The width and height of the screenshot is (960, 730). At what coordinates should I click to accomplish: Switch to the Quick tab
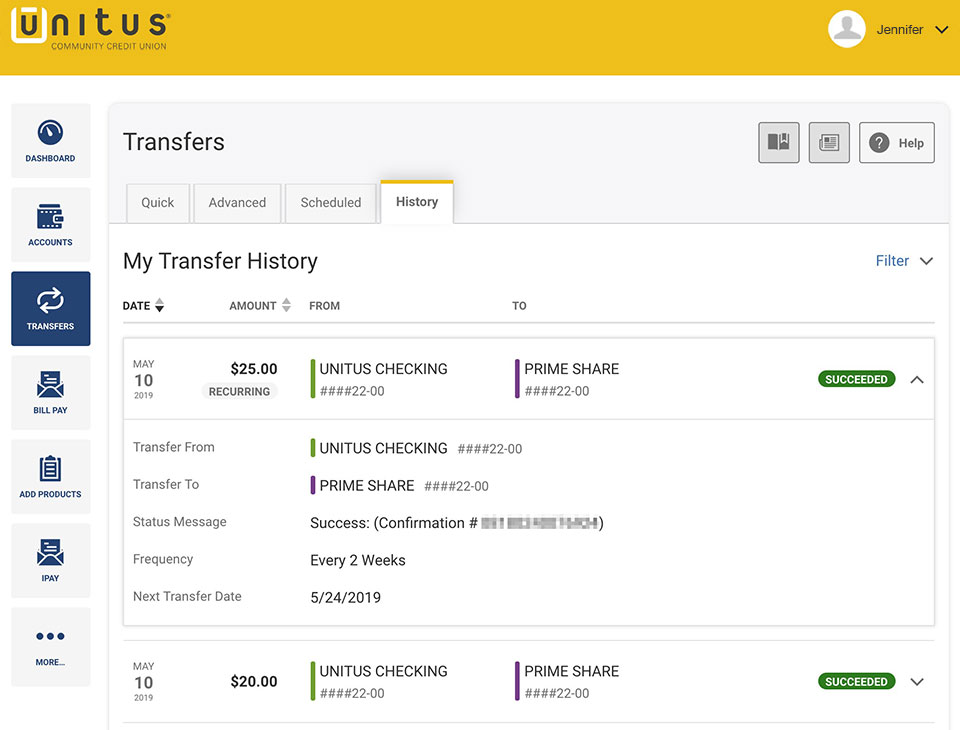[x=158, y=203]
